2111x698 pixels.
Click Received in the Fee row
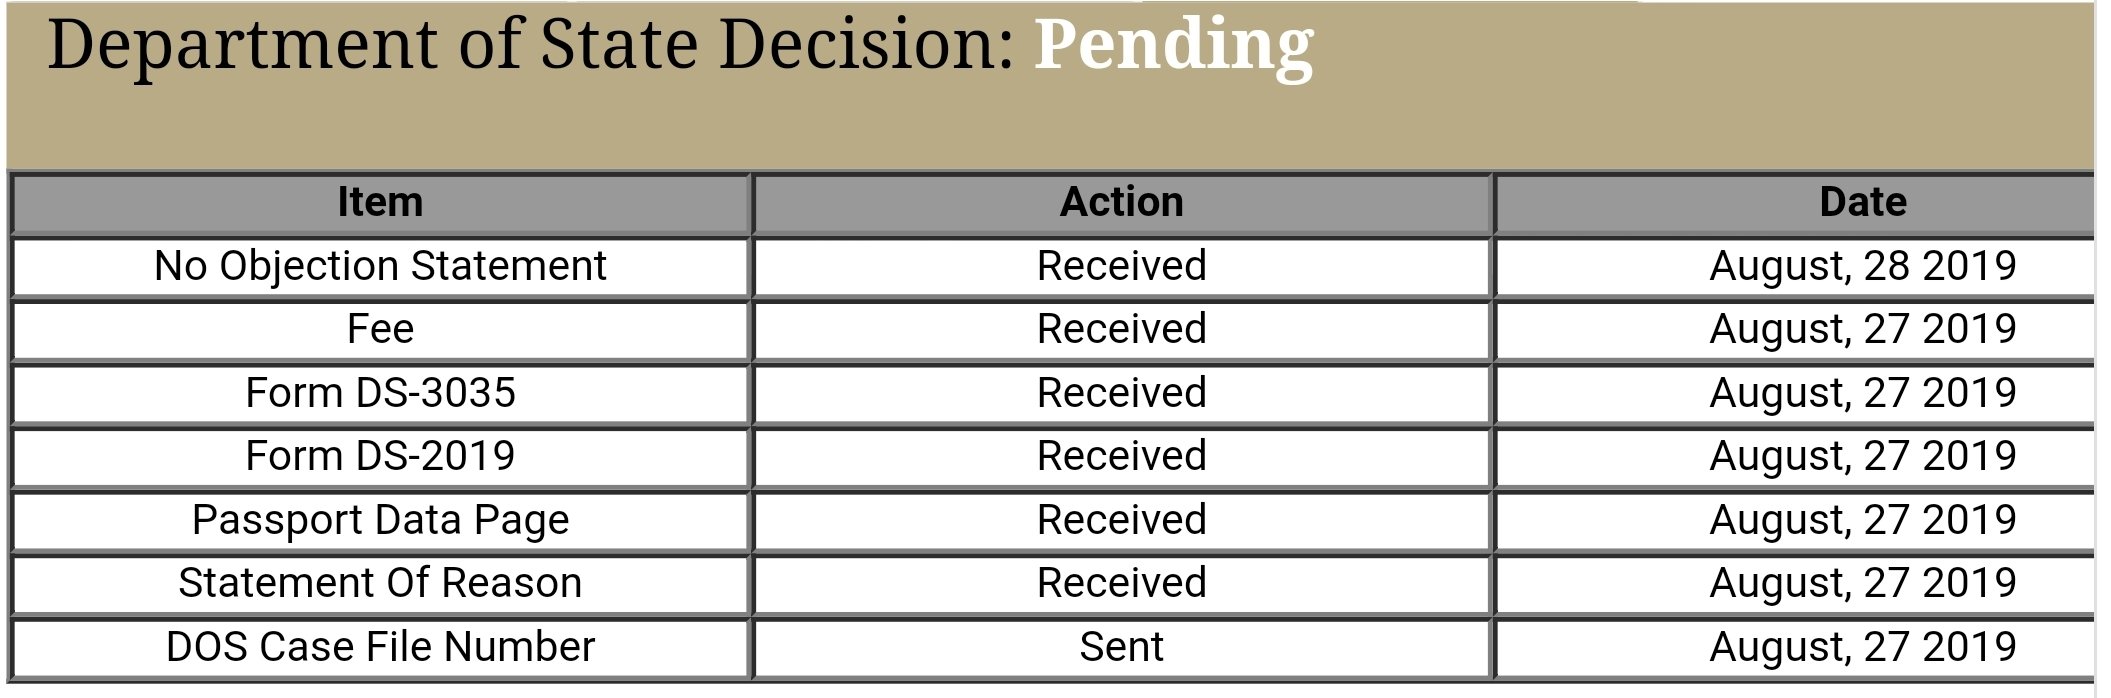point(1122,330)
